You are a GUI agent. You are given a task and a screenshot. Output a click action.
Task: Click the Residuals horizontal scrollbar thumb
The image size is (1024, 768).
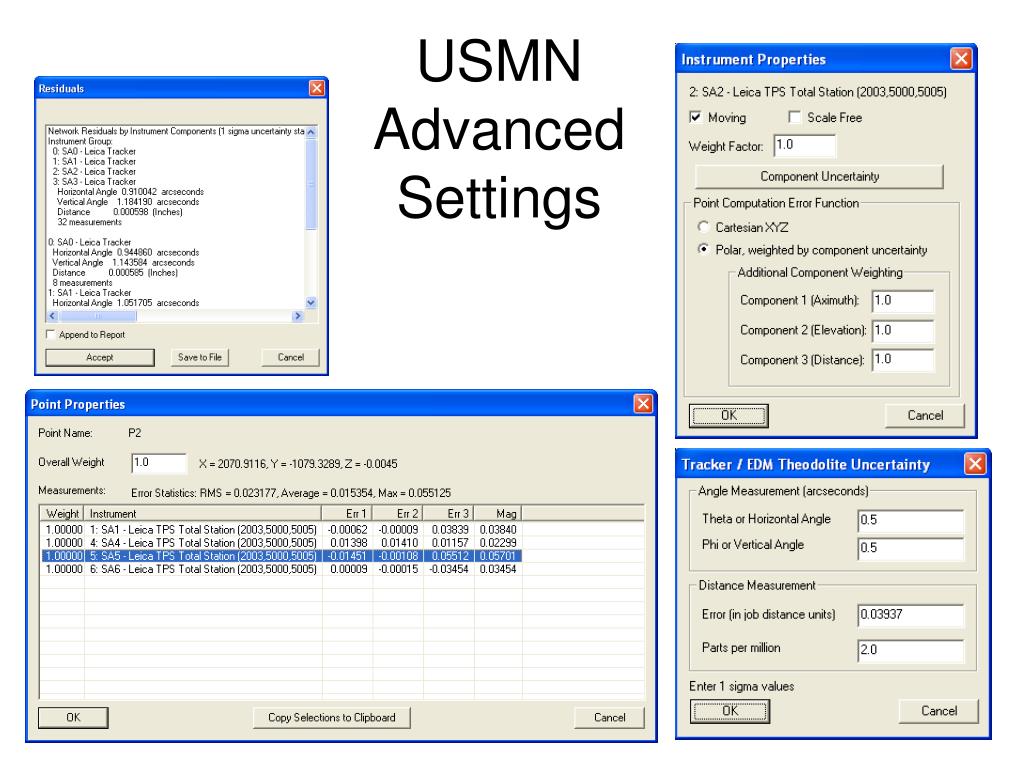pyautogui.click(x=98, y=316)
